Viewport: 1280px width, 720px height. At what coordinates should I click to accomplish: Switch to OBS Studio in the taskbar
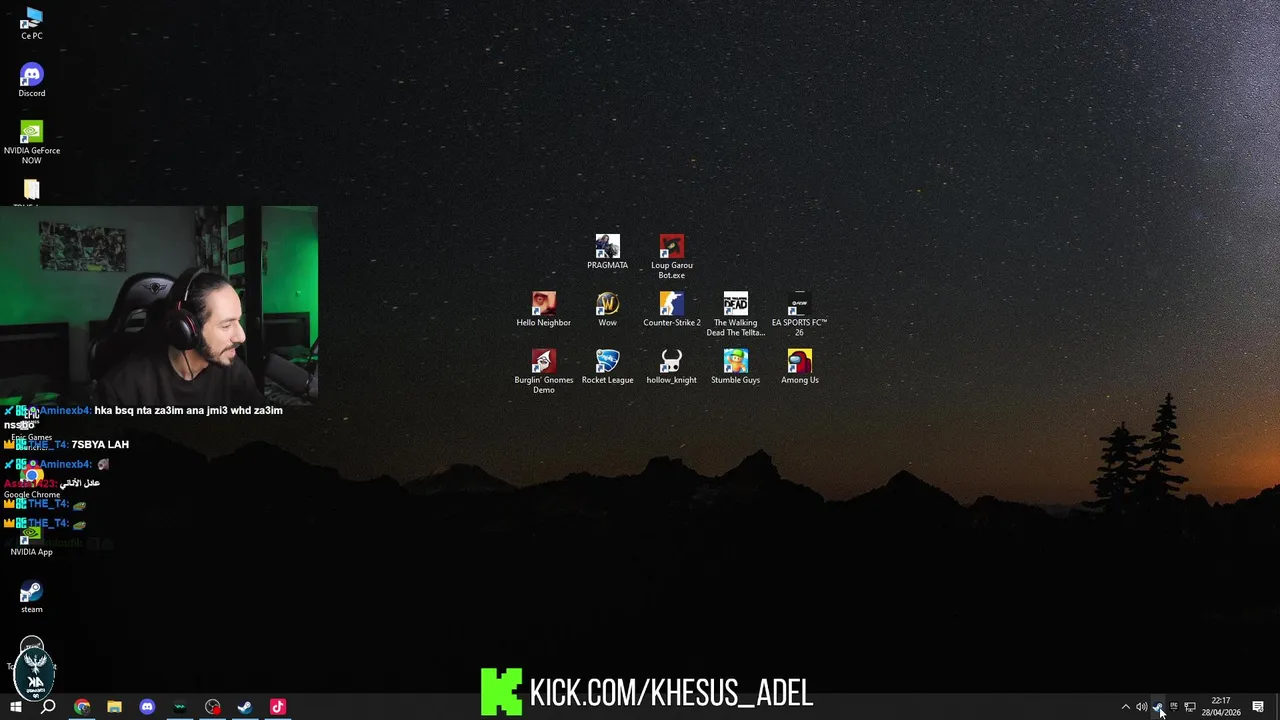tap(212, 707)
